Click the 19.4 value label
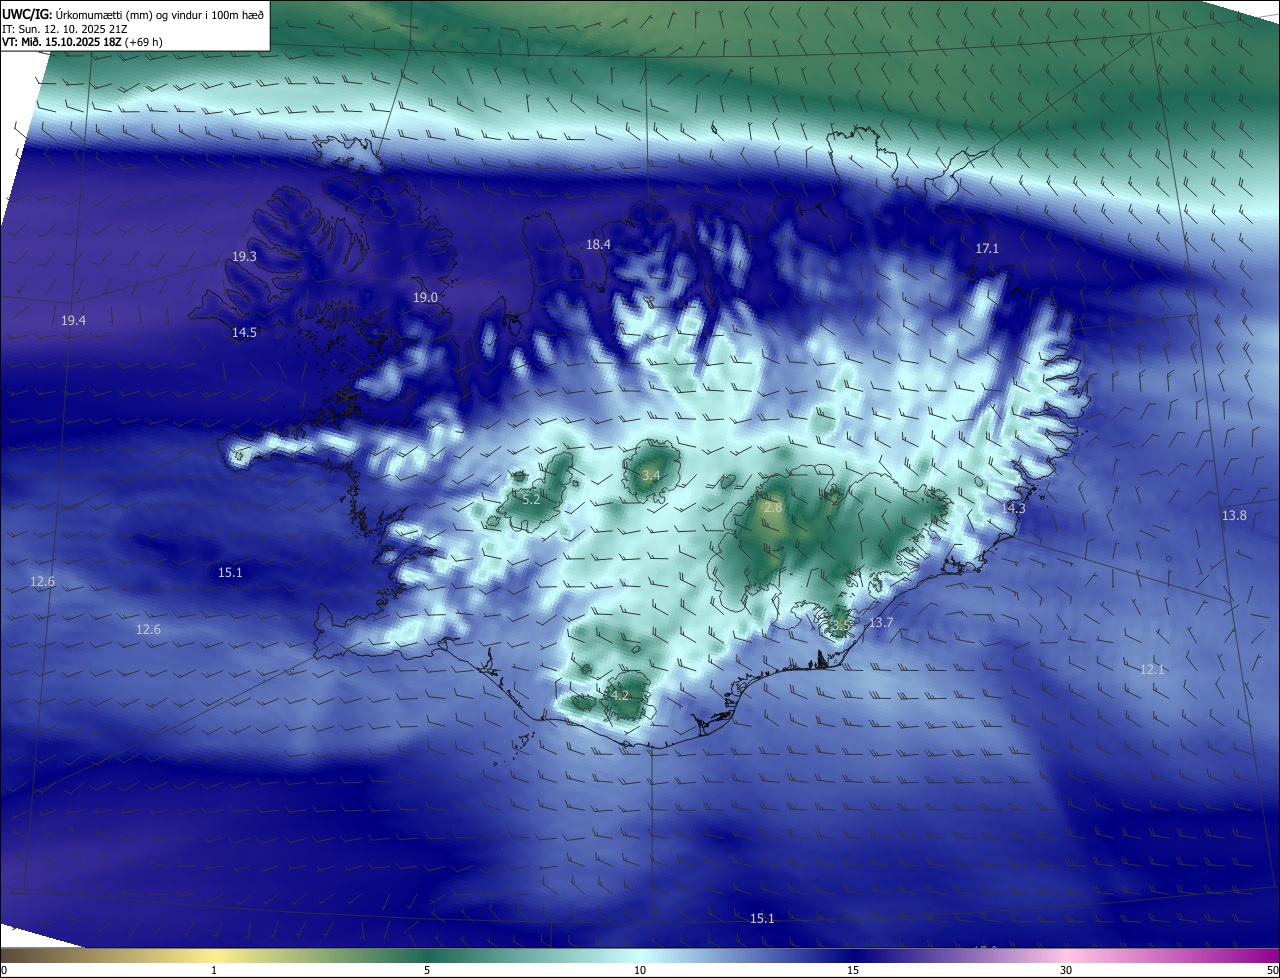 [x=73, y=320]
